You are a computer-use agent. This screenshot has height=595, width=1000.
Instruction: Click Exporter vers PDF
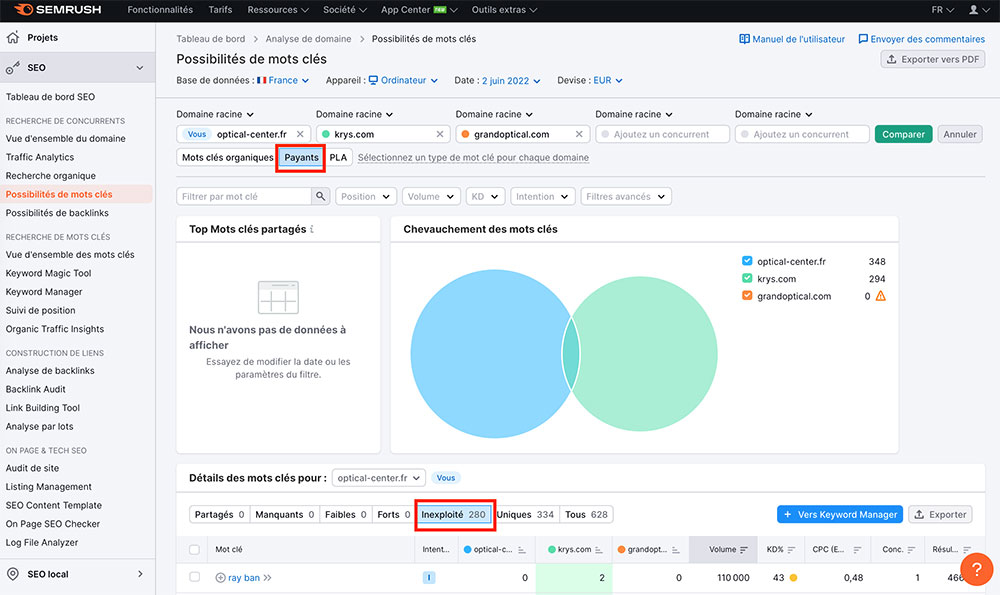pos(933,59)
